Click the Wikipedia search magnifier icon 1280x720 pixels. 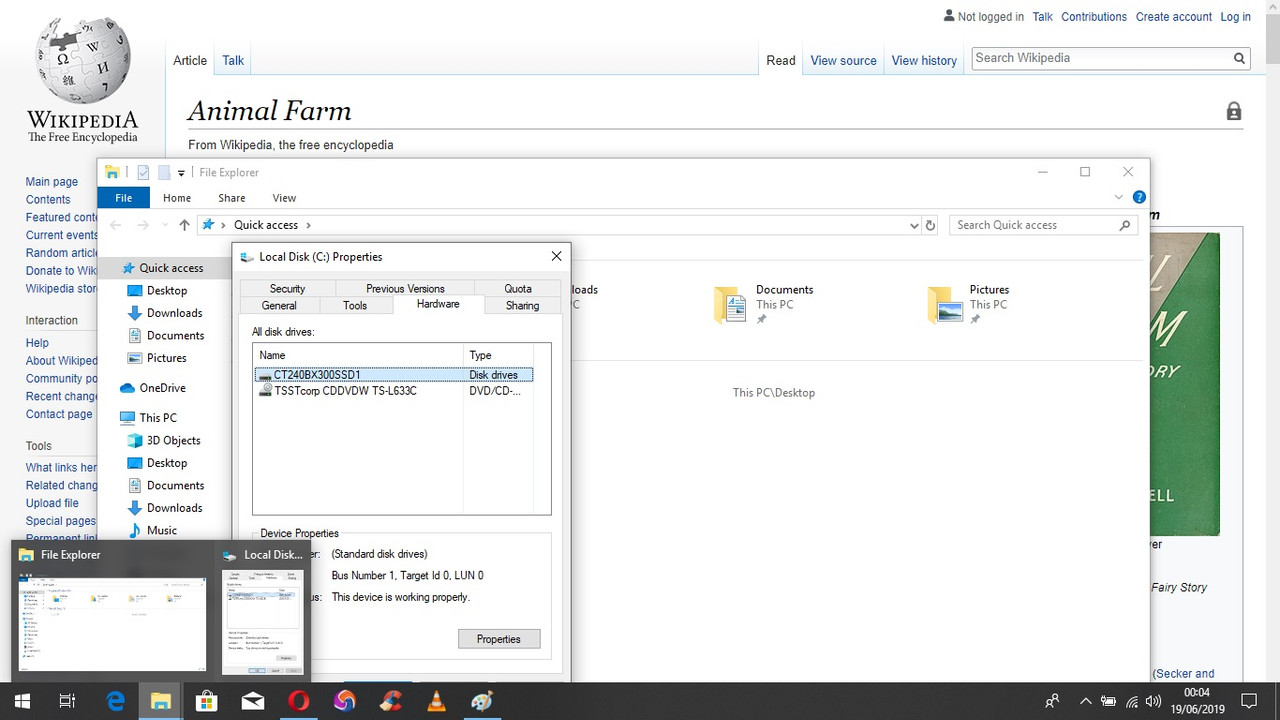click(1239, 58)
